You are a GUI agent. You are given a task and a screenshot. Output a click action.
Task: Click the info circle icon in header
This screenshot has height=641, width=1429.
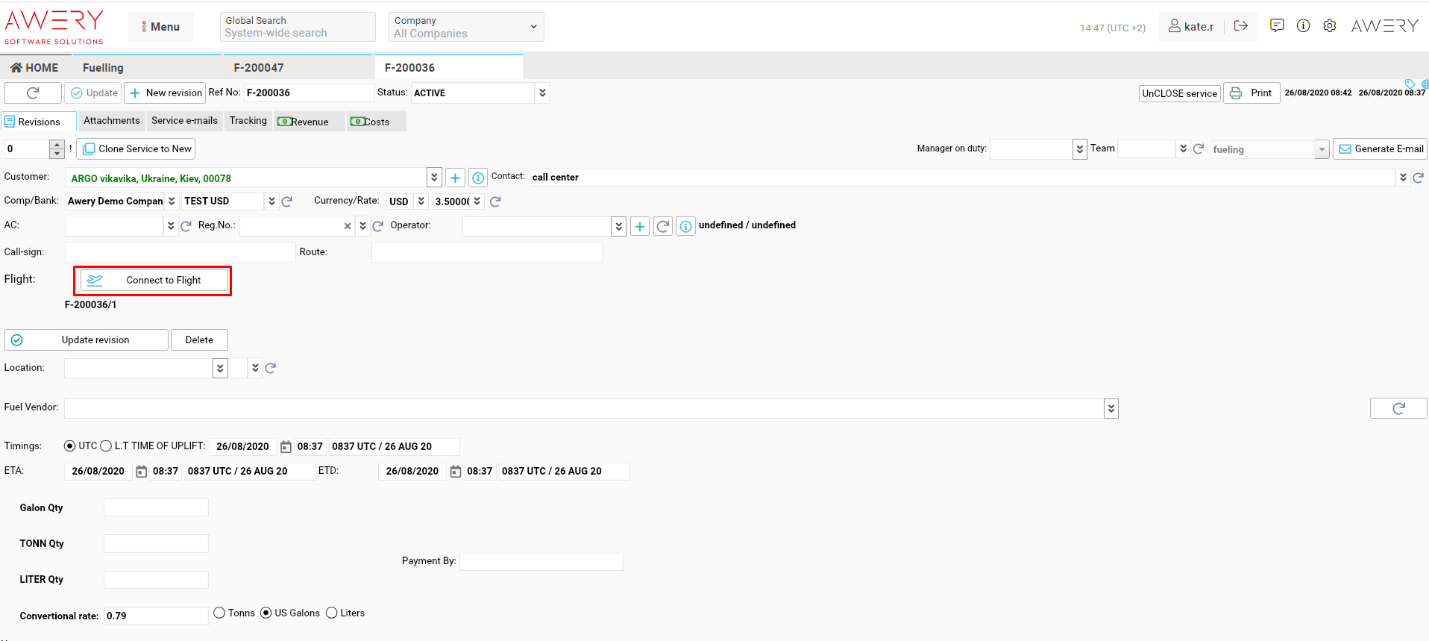[x=1303, y=26]
